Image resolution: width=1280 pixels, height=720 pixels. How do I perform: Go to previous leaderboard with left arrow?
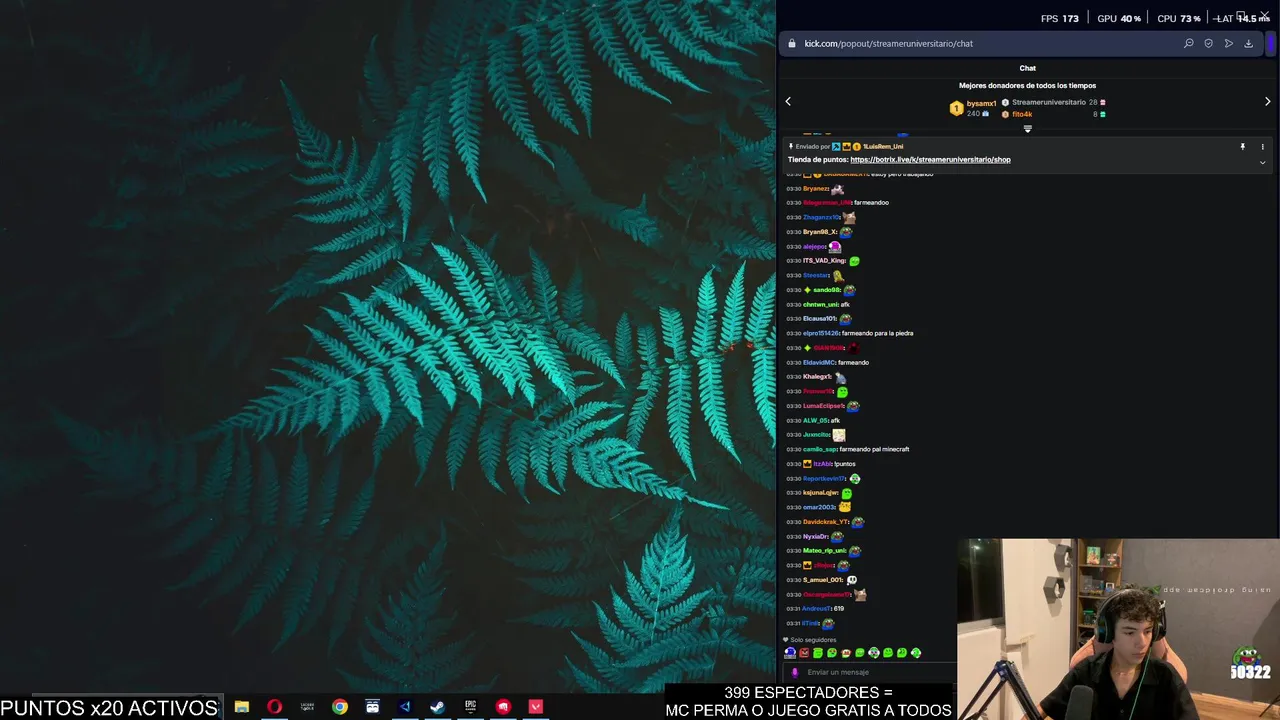click(788, 101)
